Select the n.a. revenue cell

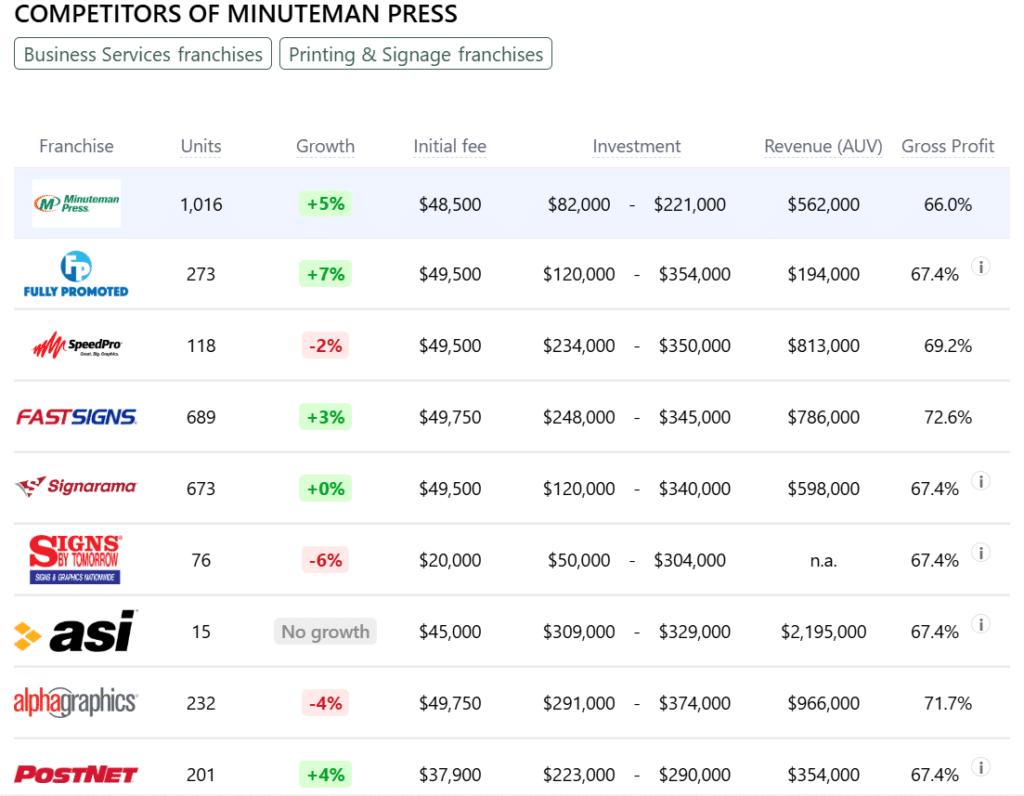824,561
